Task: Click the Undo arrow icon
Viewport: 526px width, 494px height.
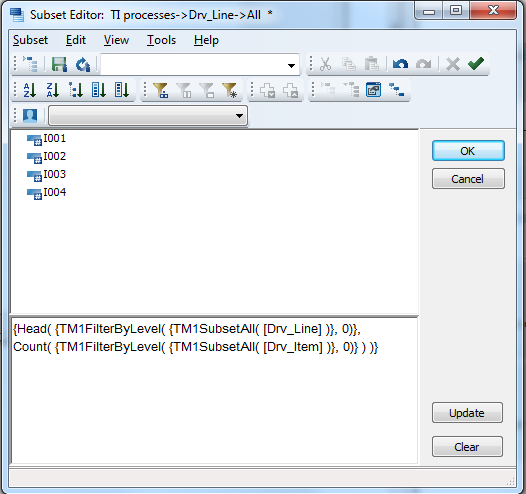Action: click(x=400, y=64)
